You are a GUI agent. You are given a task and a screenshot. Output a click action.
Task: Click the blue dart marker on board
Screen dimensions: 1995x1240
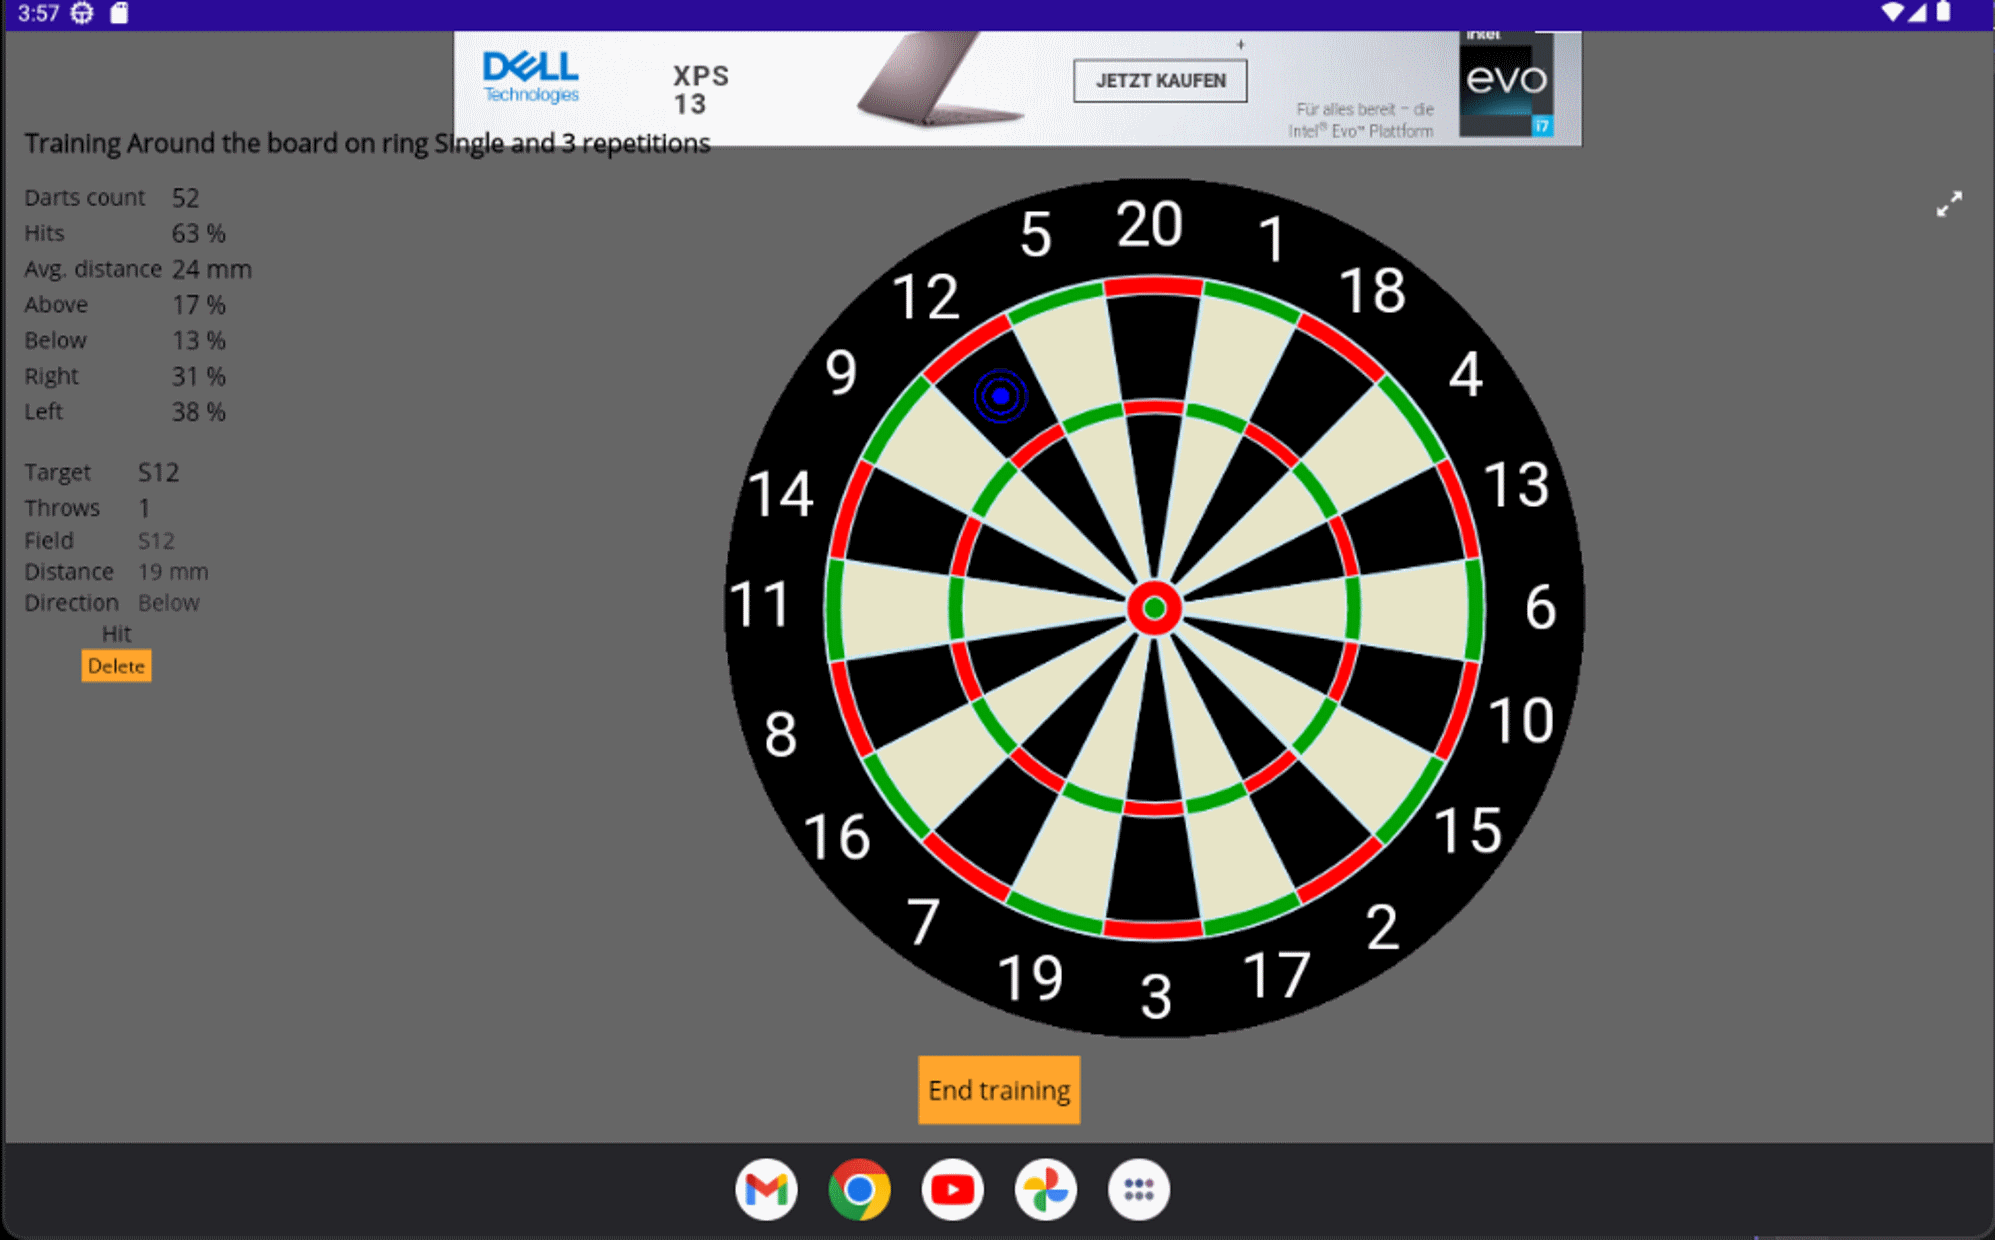click(1000, 396)
